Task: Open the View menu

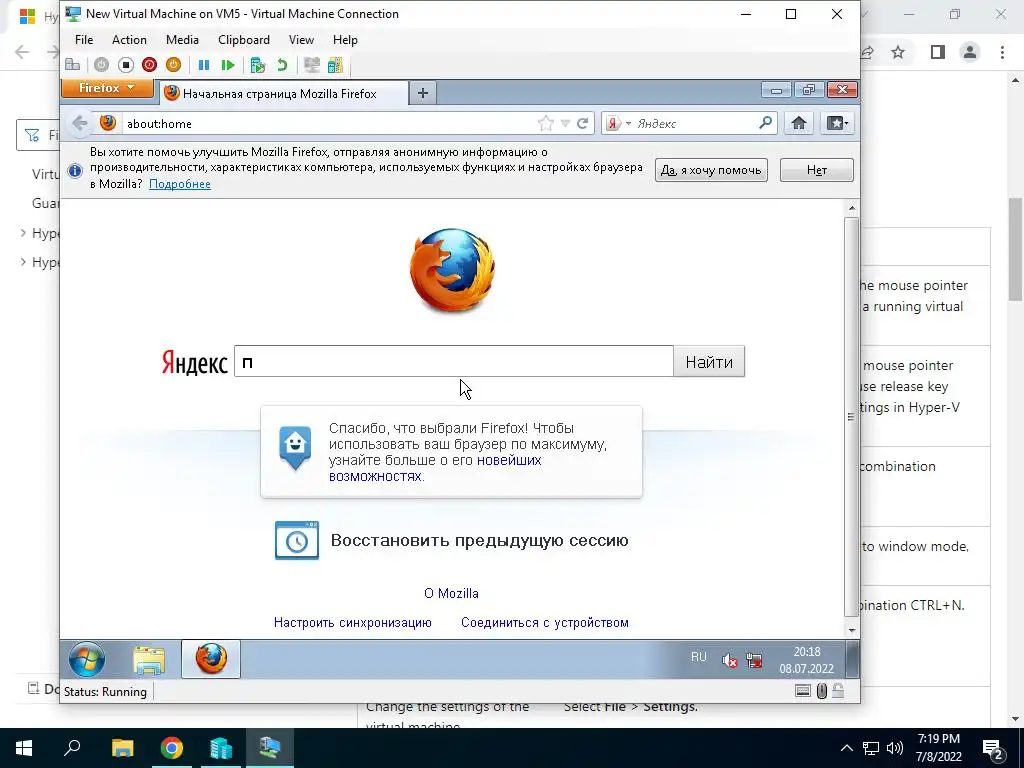Action: (301, 40)
